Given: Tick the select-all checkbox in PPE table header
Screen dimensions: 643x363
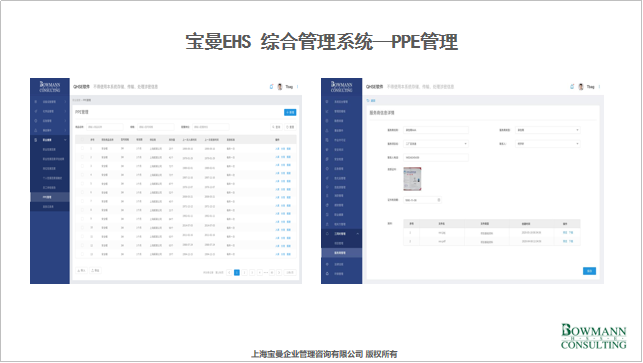Looking at the screenshot, I should 82,140.
